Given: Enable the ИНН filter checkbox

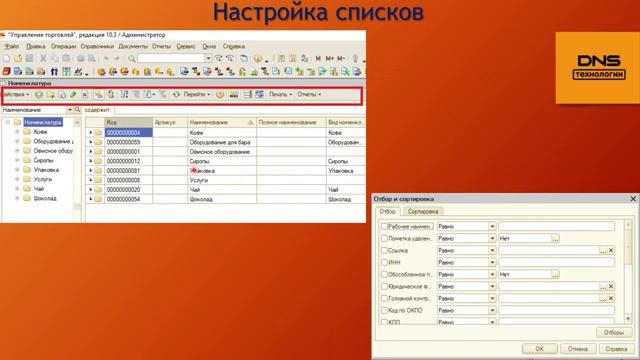Looking at the screenshot, I should click(x=384, y=262).
